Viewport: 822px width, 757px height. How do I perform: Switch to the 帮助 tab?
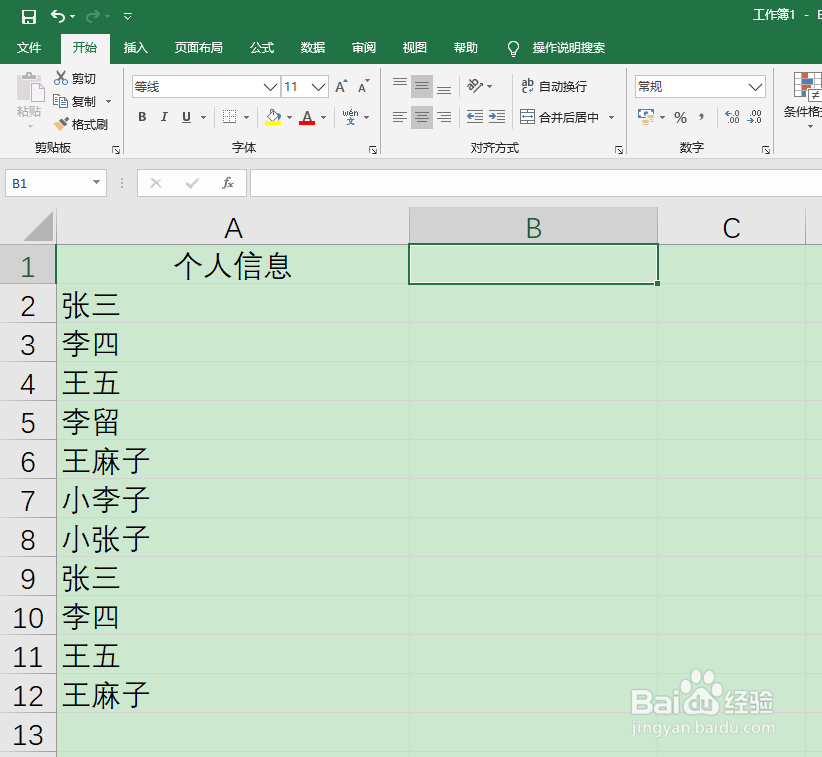[x=466, y=48]
